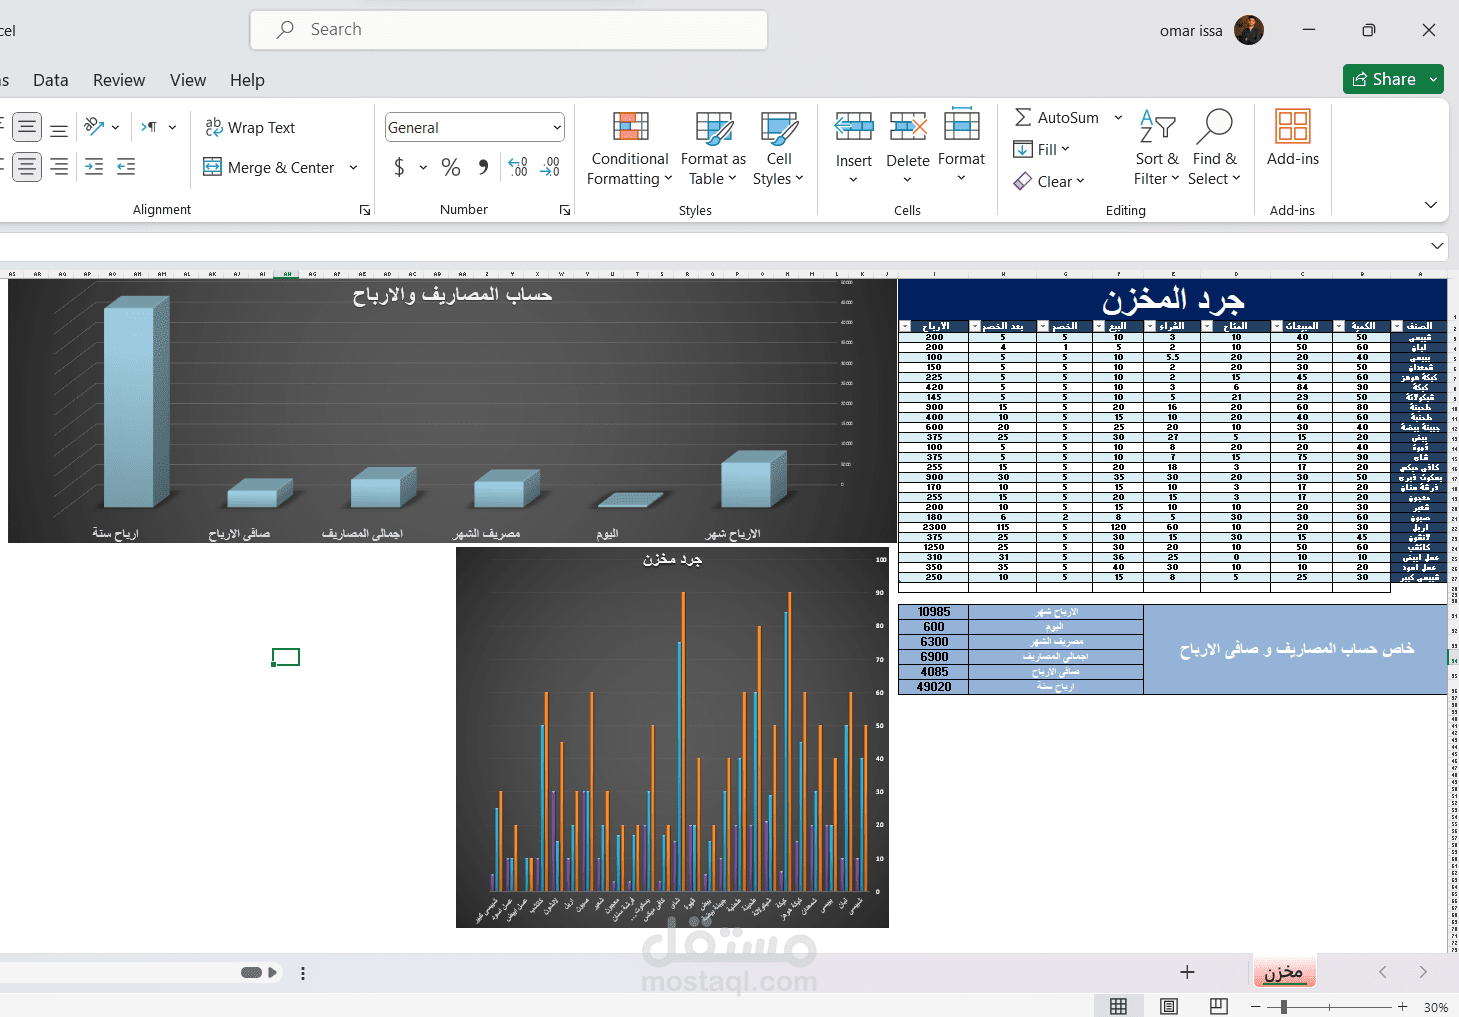Image resolution: width=1459 pixels, height=1017 pixels.
Task: Click the الارباح column filter arrow
Action: (905, 326)
